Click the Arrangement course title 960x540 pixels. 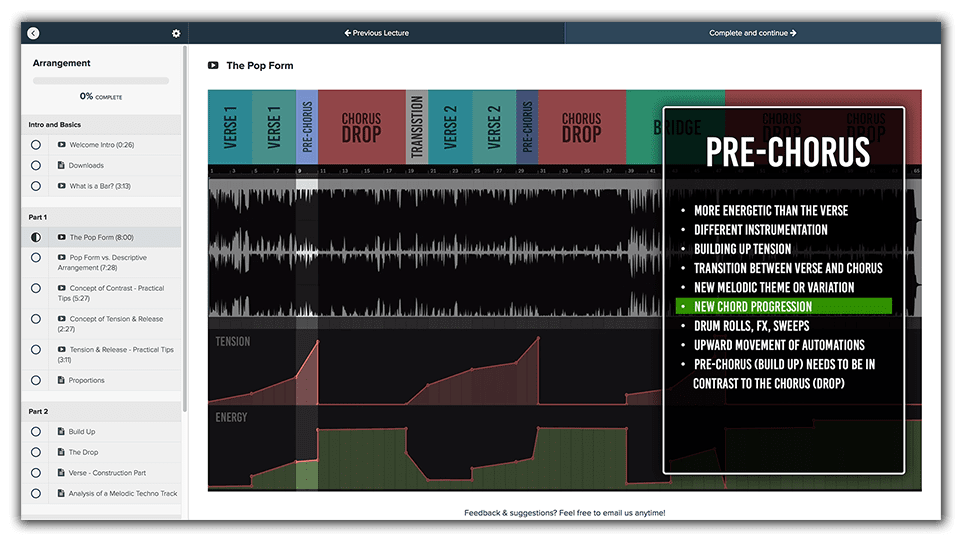click(61, 63)
